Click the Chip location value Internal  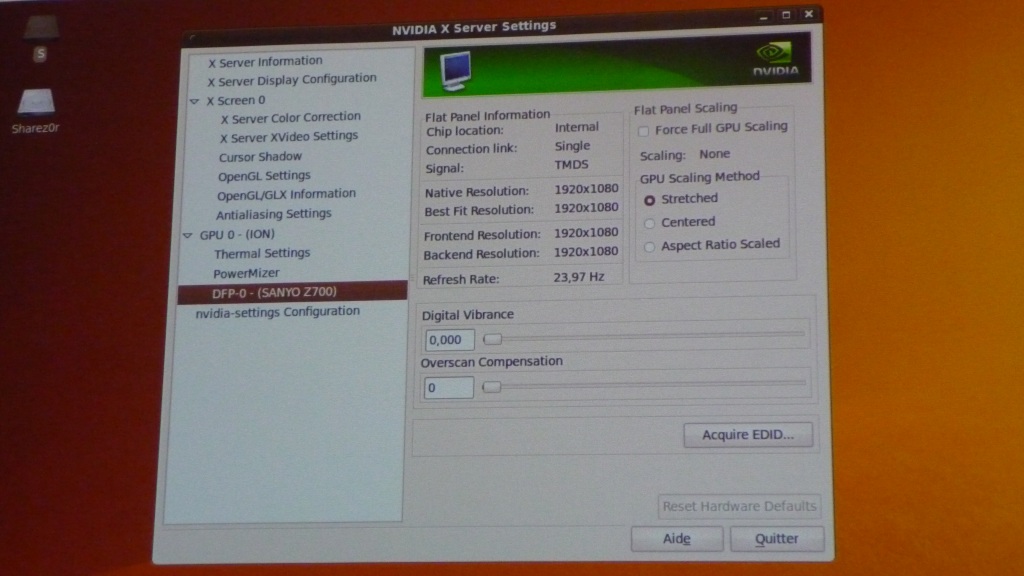tap(577, 127)
